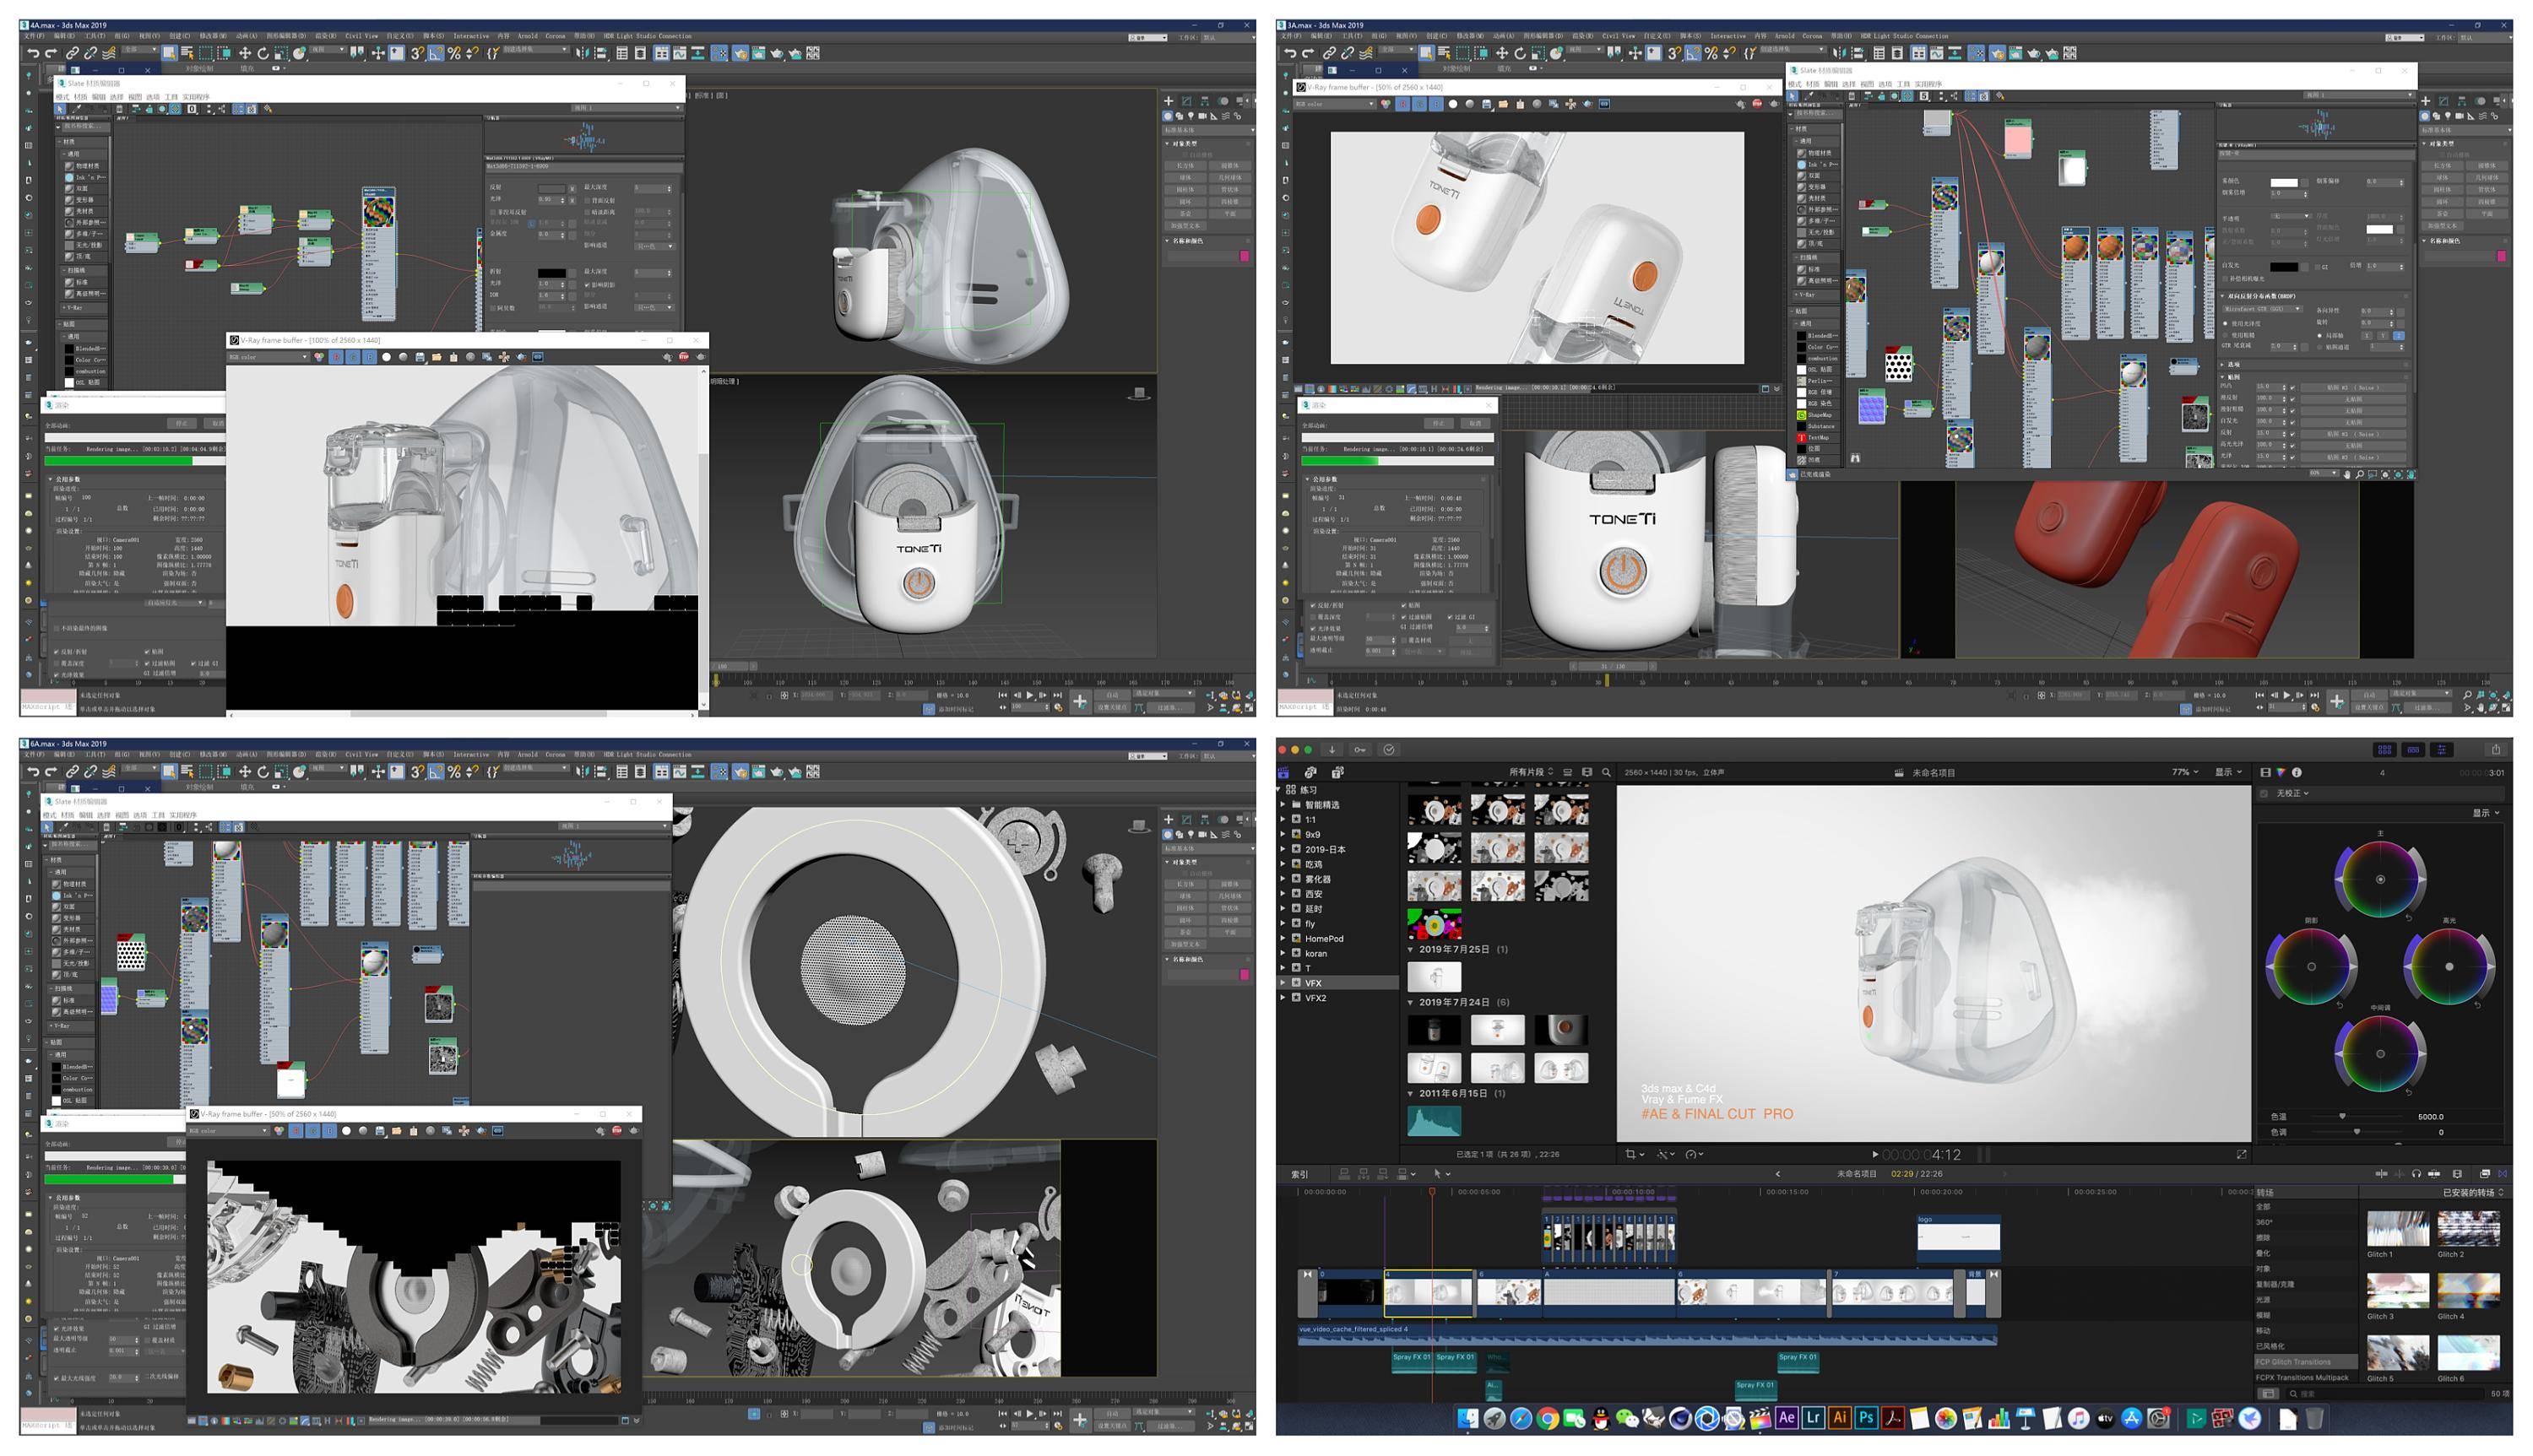
Task: Open Photoshop from the Dock
Action: coord(1865,1418)
